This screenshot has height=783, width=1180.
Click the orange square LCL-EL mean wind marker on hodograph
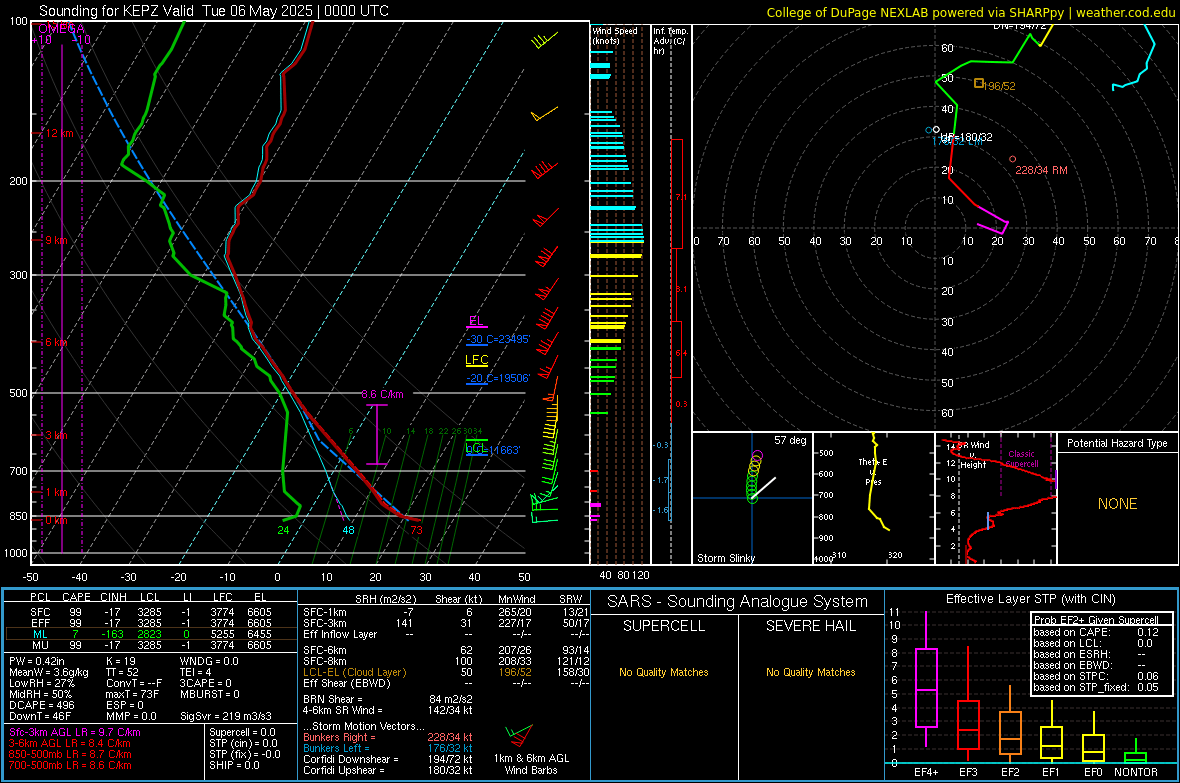click(x=979, y=84)
